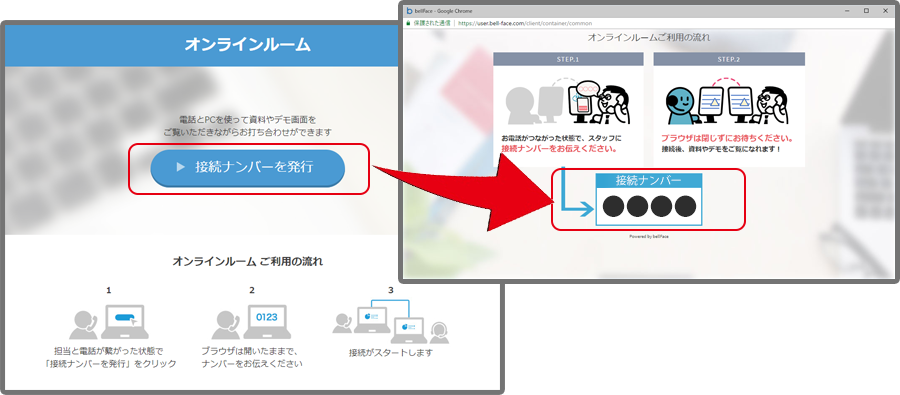Click the Powered by bellFace text
The image size is (900, 395).
tap(649, 237)
